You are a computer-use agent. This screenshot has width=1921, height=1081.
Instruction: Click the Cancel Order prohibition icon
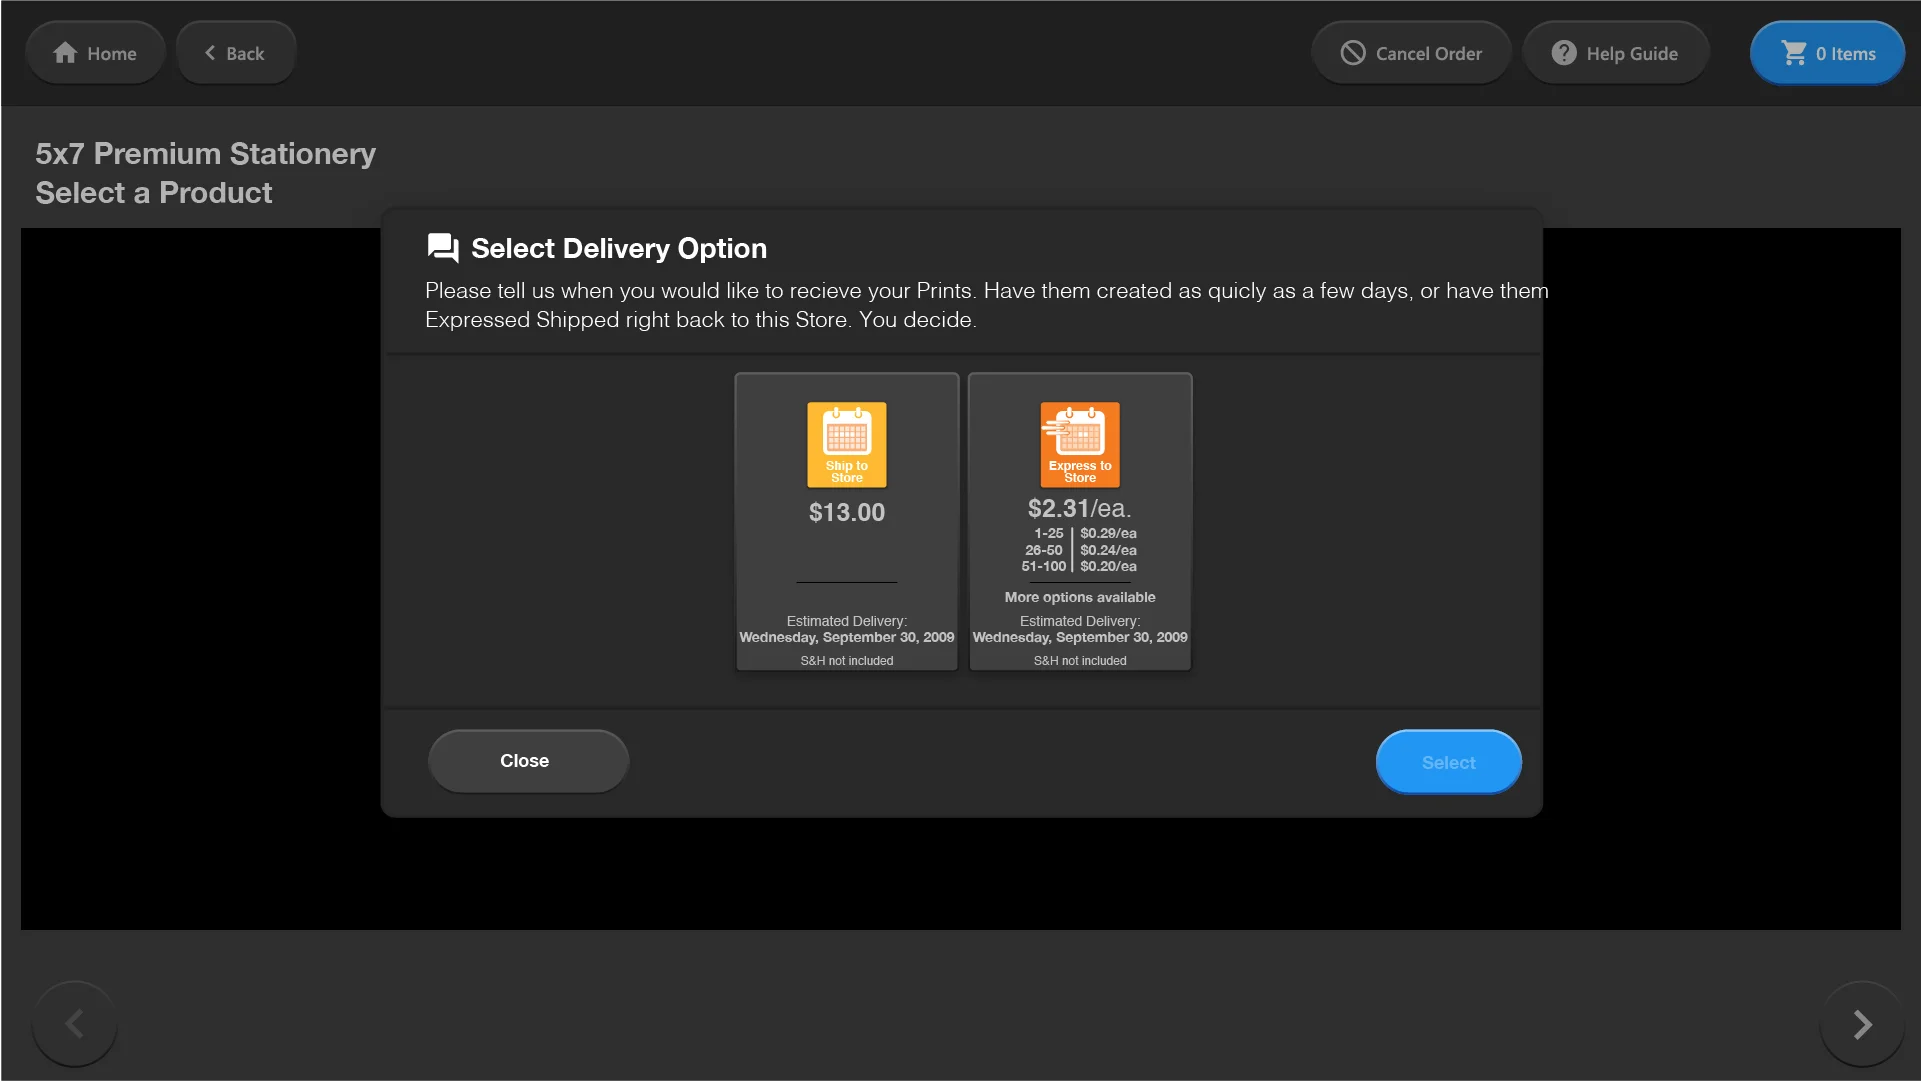click(1352, 53)
